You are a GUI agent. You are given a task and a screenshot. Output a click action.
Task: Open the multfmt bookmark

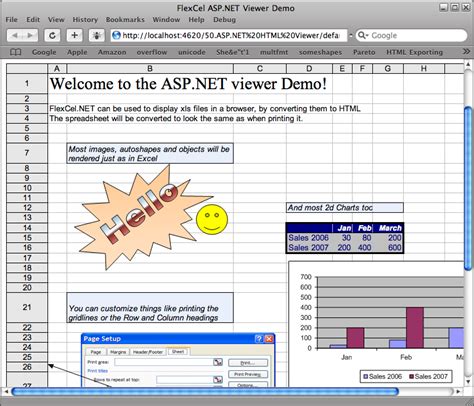click(x=274, y=52)
